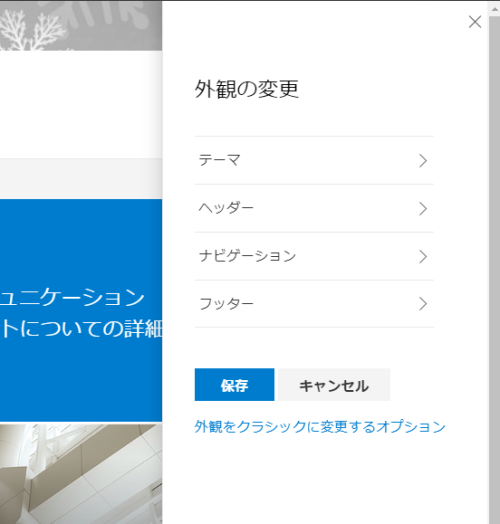500x524 pixels.
Task: Click the snowflake banner image
Action: point(81,25)
